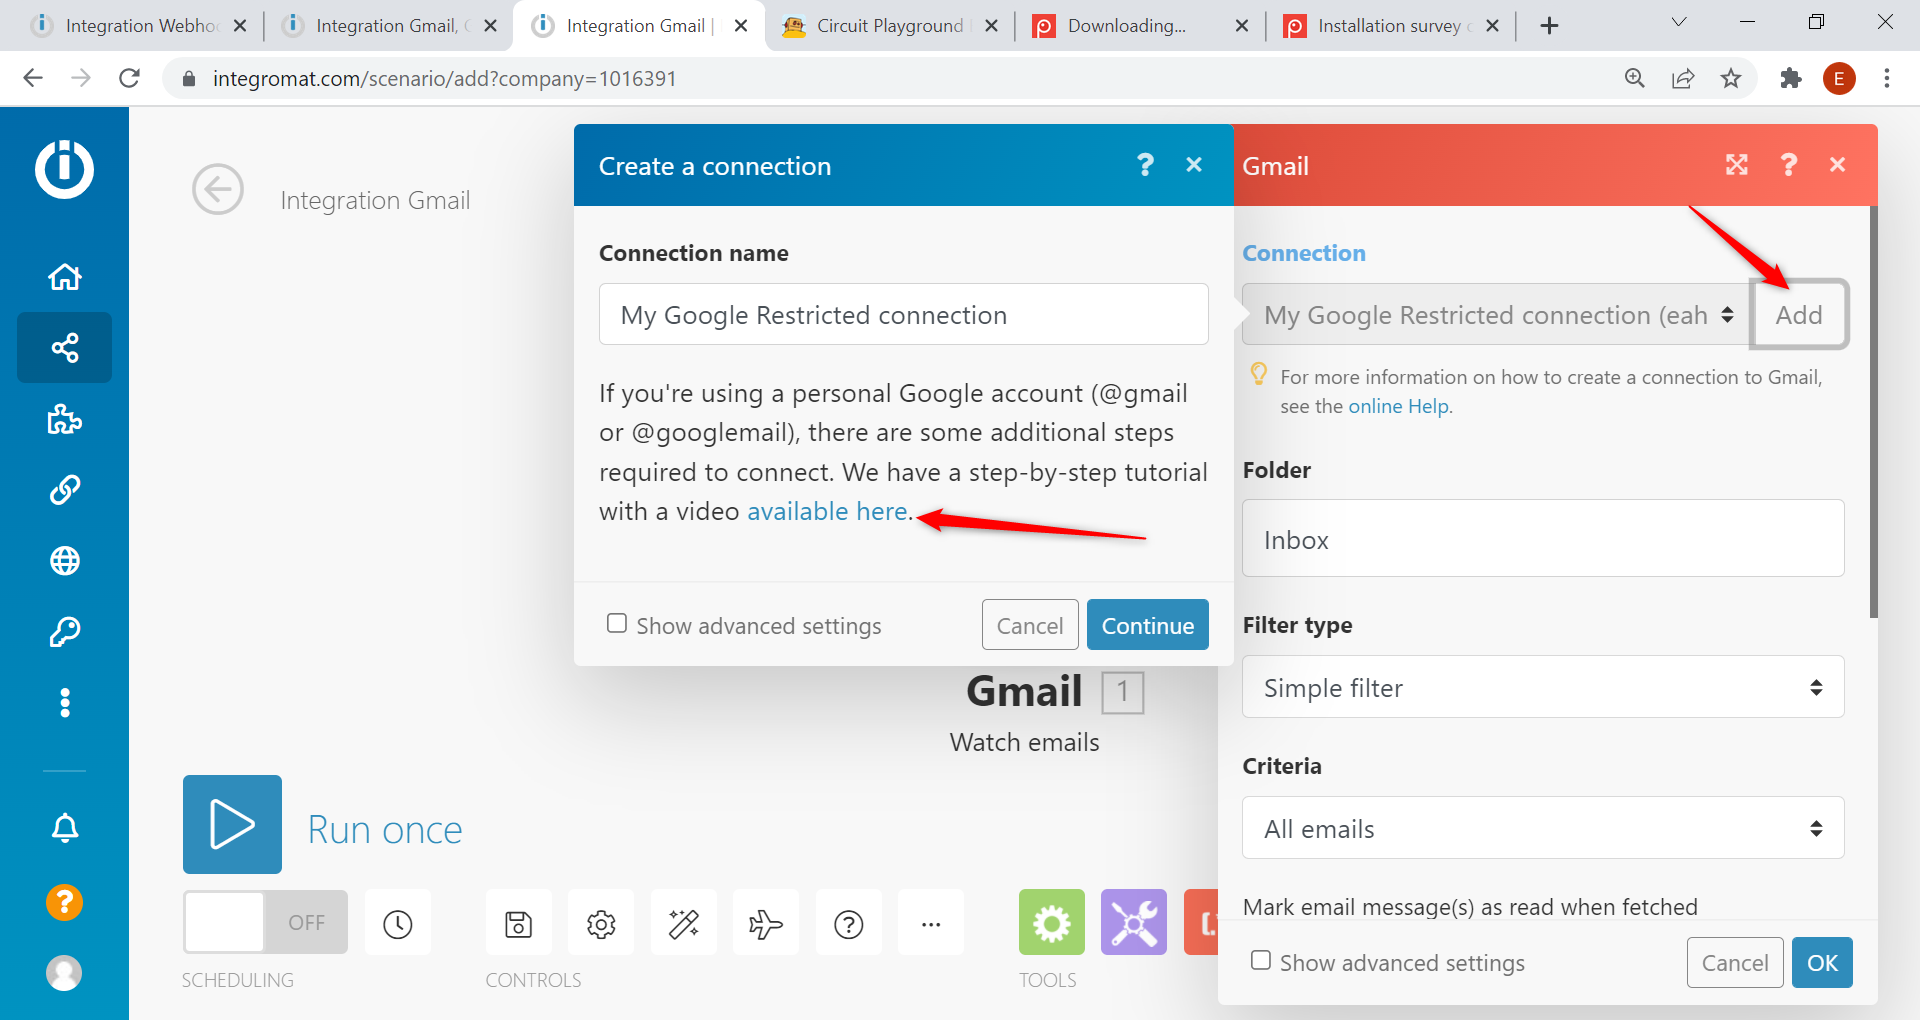This screenshot has width=1920, height=1020.
Task: Open browser extensions puzzle icon
Action: pos(1790,78)
